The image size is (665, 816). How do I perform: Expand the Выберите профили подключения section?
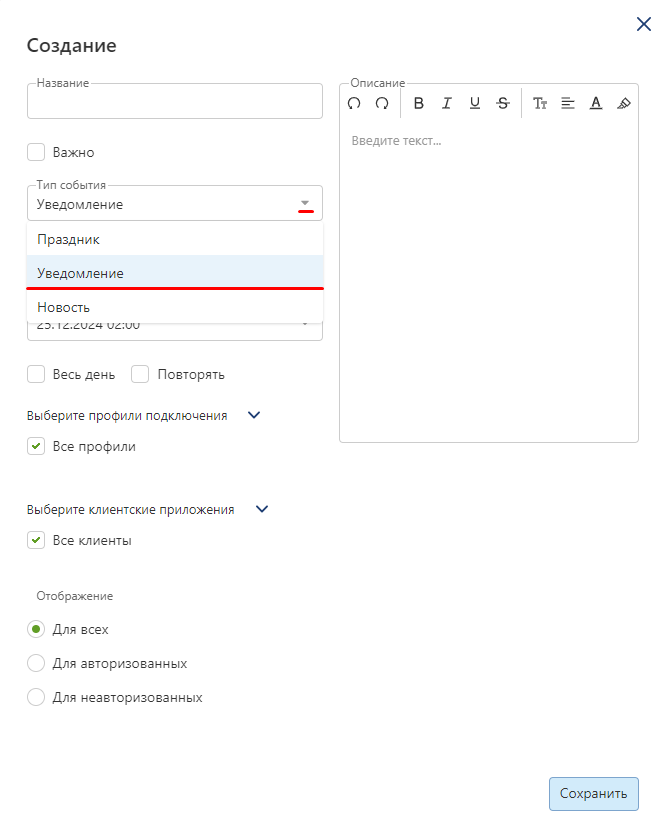[x=254, y=415]
